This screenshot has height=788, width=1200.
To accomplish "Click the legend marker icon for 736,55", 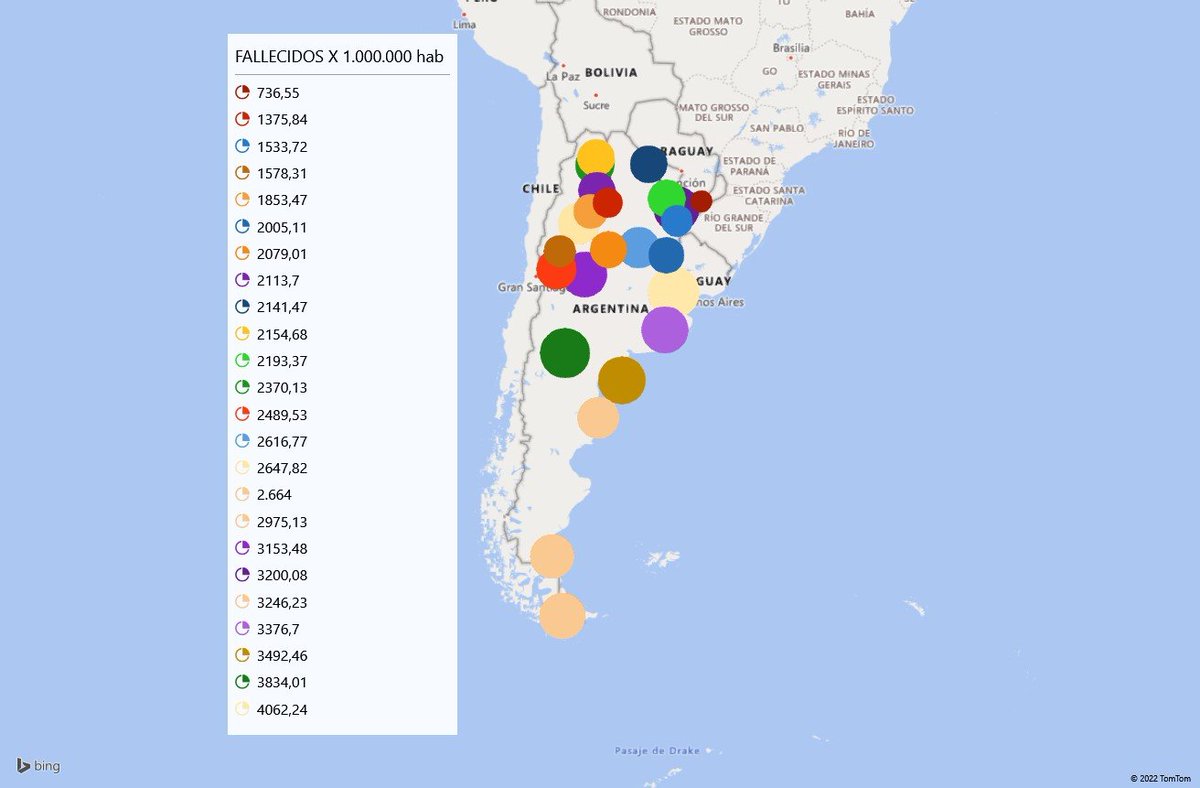I will click(242, 92).
